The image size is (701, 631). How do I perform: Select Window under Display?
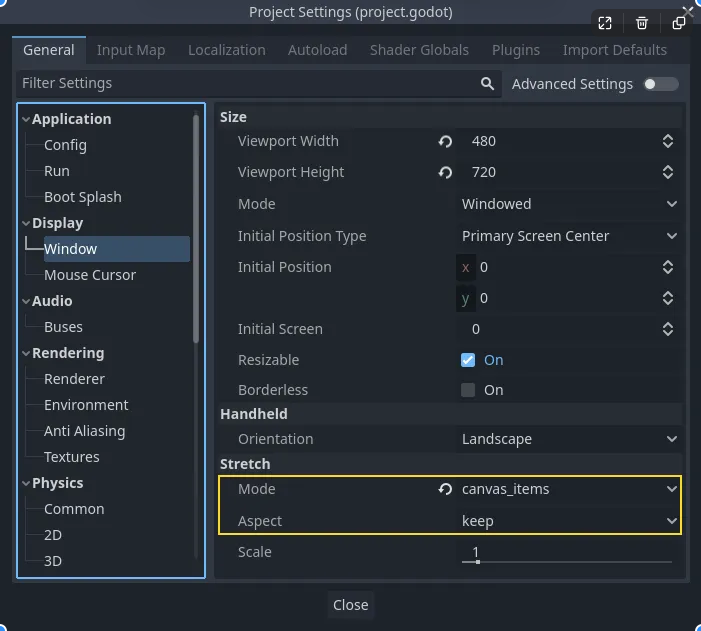(x=117, y=249)
